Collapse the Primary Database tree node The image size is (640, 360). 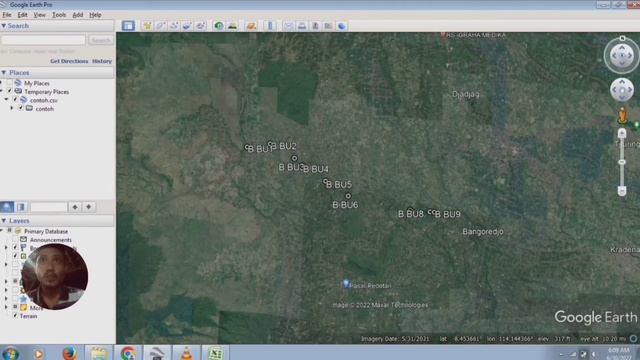tap(1, 231)
